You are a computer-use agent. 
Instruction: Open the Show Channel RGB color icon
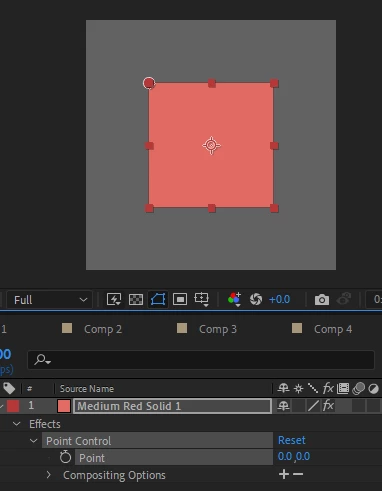point(234,299)
